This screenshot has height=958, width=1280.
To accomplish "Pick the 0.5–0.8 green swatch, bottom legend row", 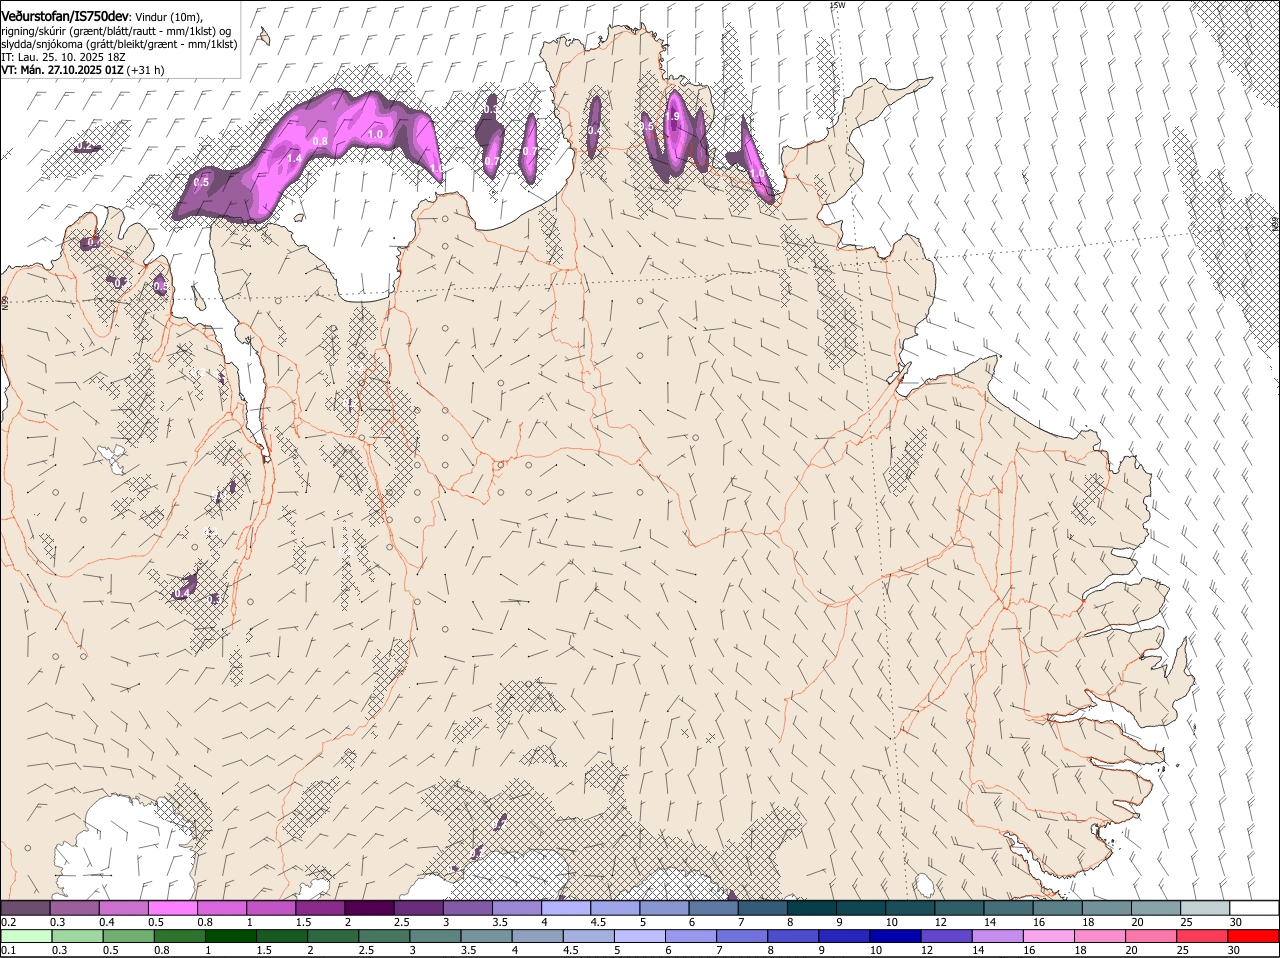I will [x=128, y=936].
